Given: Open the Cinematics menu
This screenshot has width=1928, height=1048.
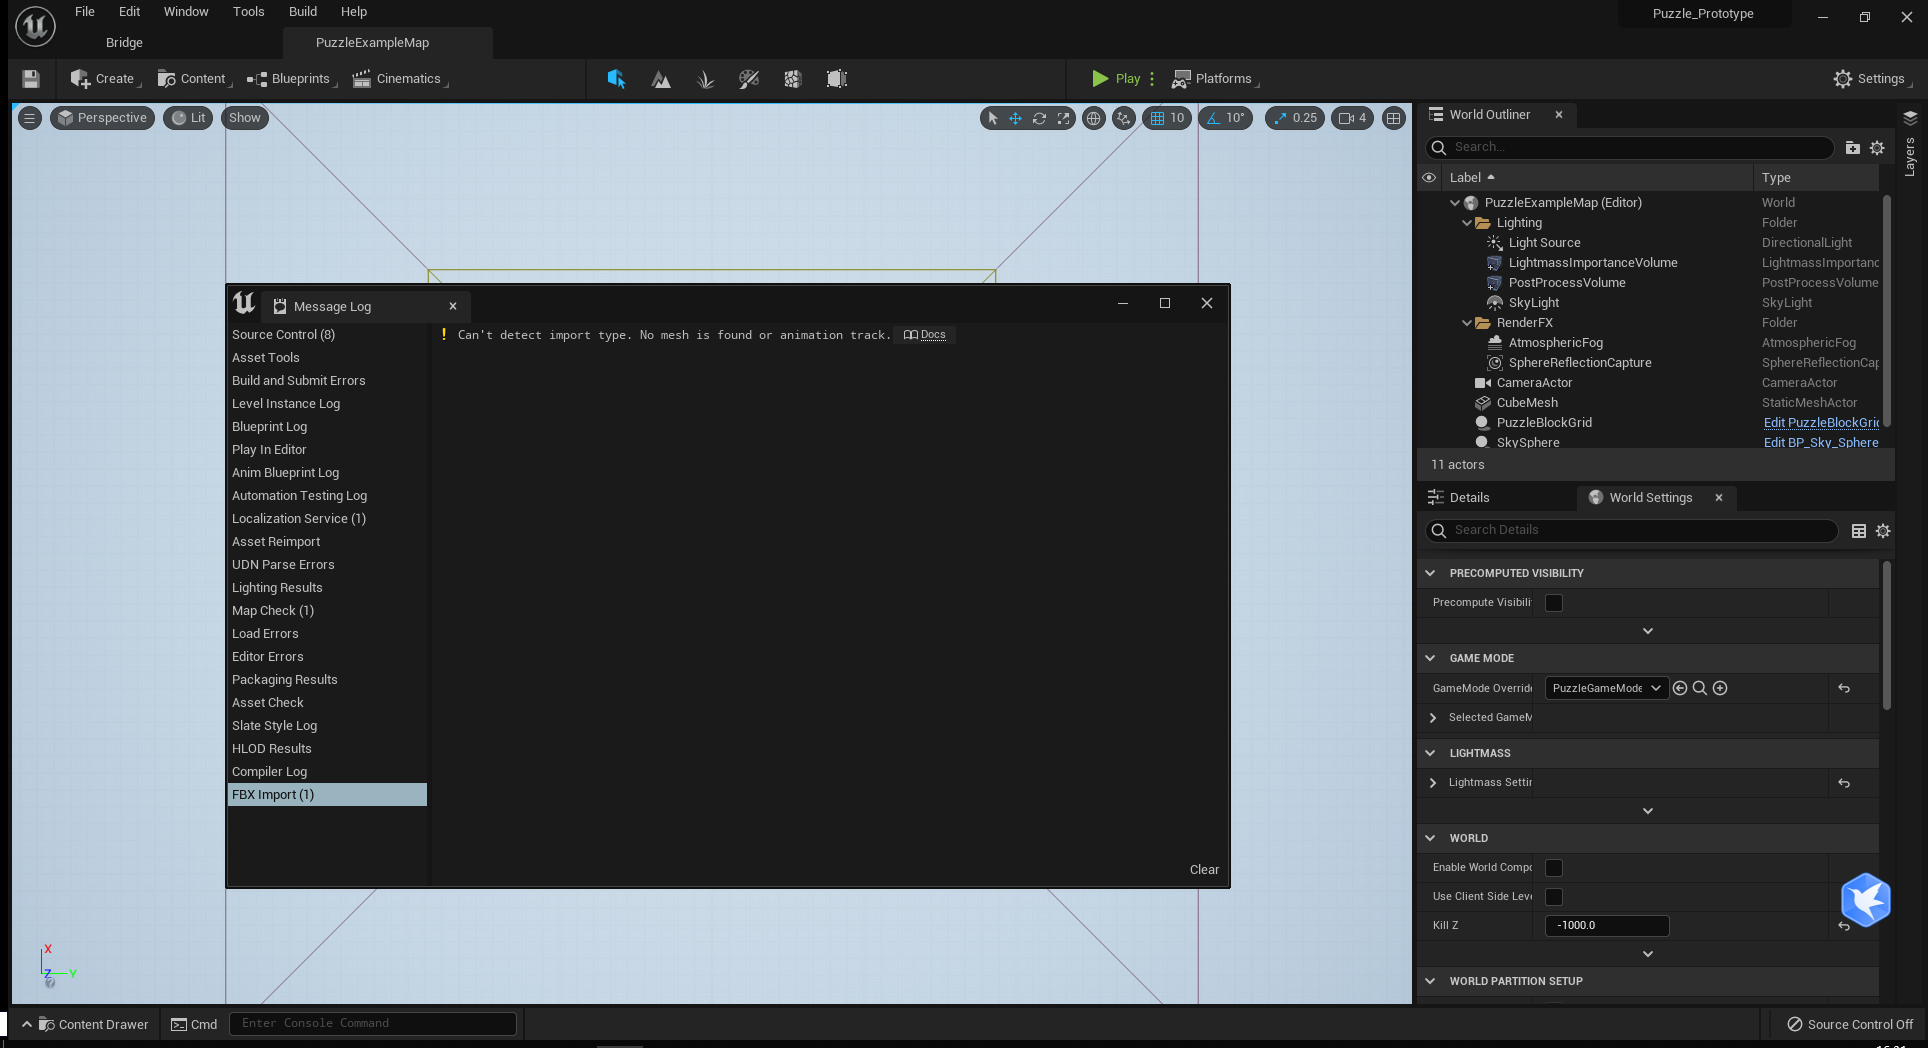Looking at the screenshot, I should click(x=399, y=79).
